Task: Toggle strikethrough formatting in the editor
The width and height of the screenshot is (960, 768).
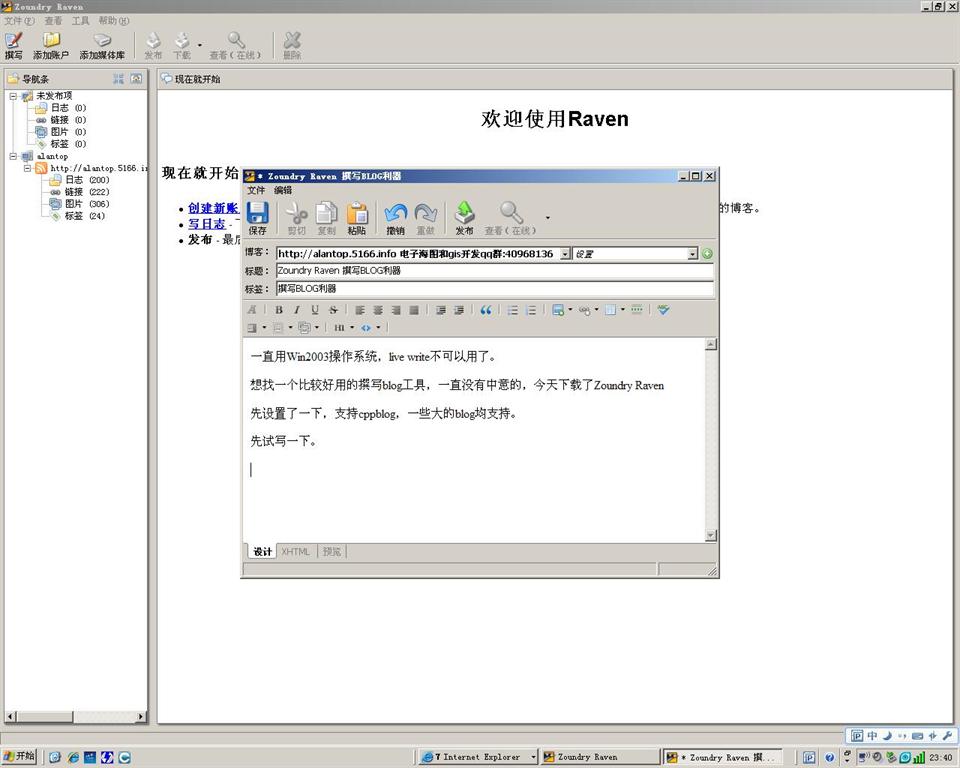Action: click(333, 310)
